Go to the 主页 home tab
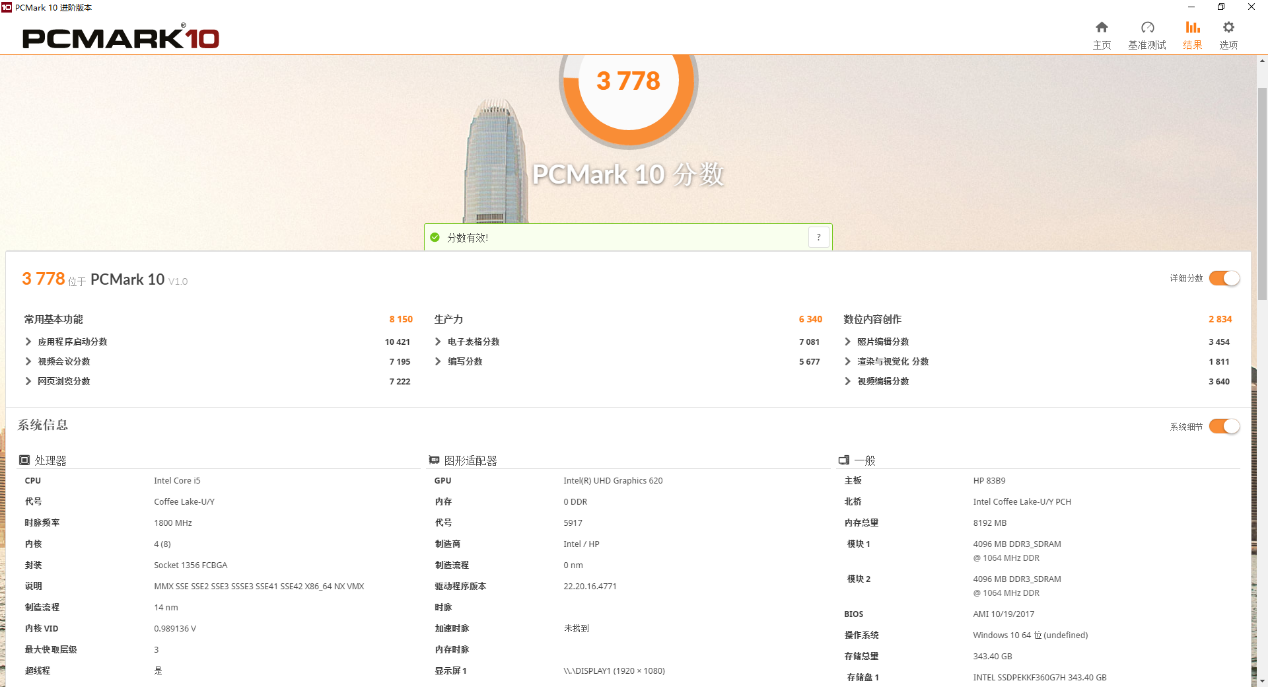 tap(1101, 35)
